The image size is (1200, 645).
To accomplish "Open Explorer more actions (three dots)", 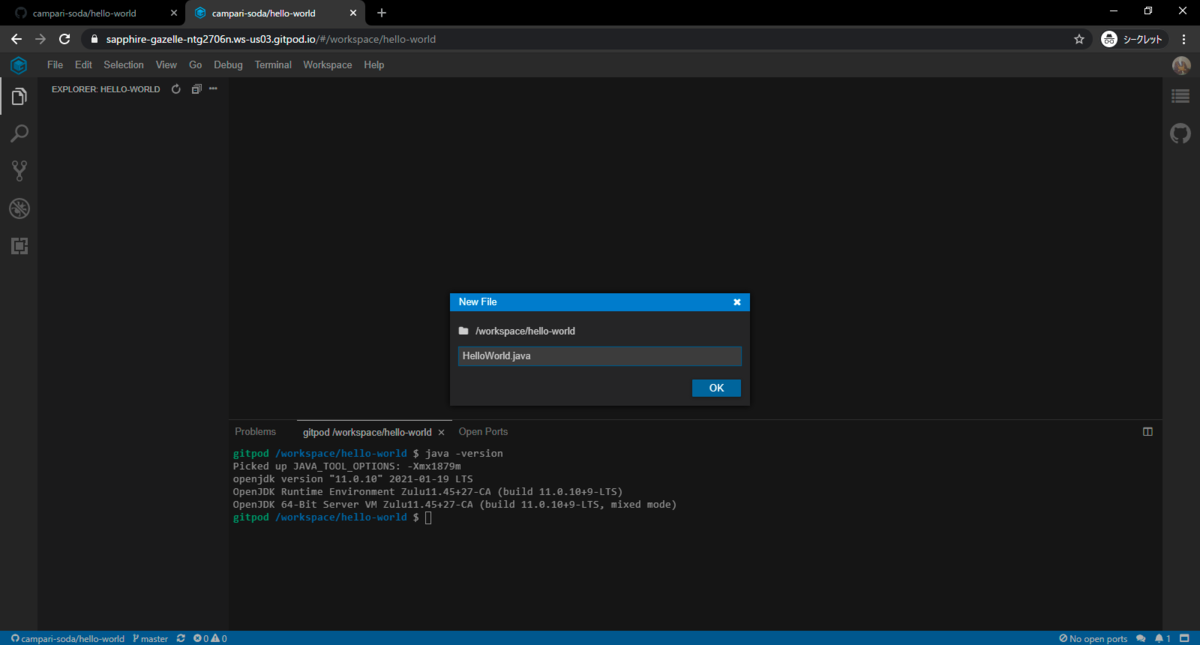I will pos(213,89).
